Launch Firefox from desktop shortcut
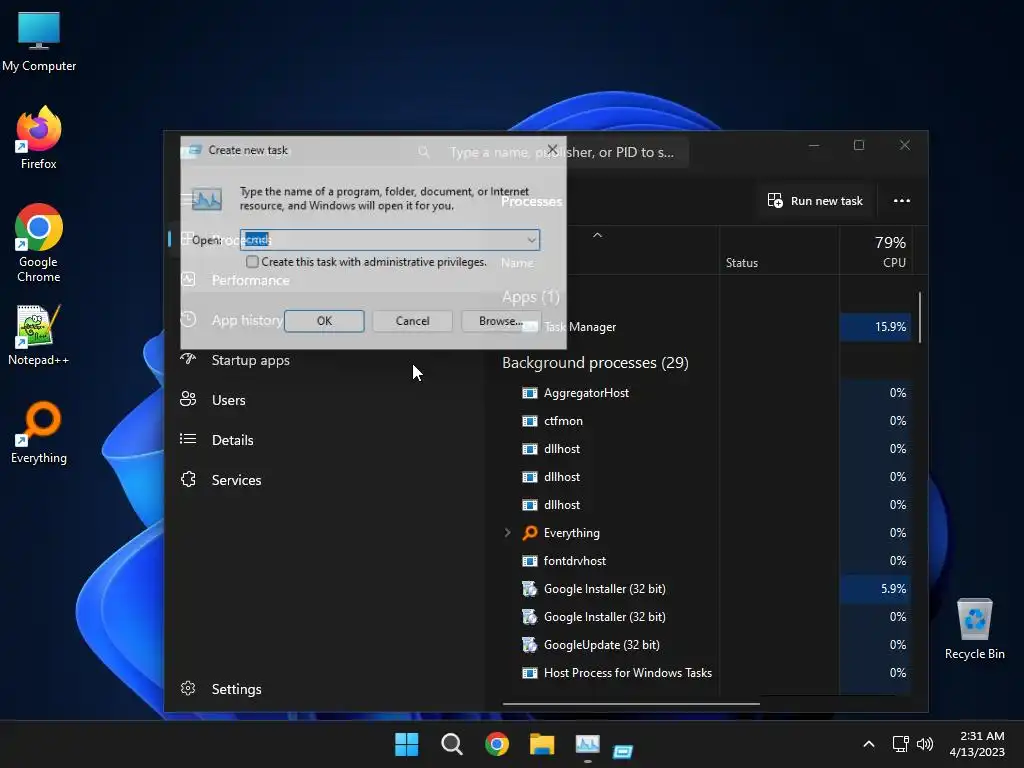1024x768 pixels. click(39, 138)
